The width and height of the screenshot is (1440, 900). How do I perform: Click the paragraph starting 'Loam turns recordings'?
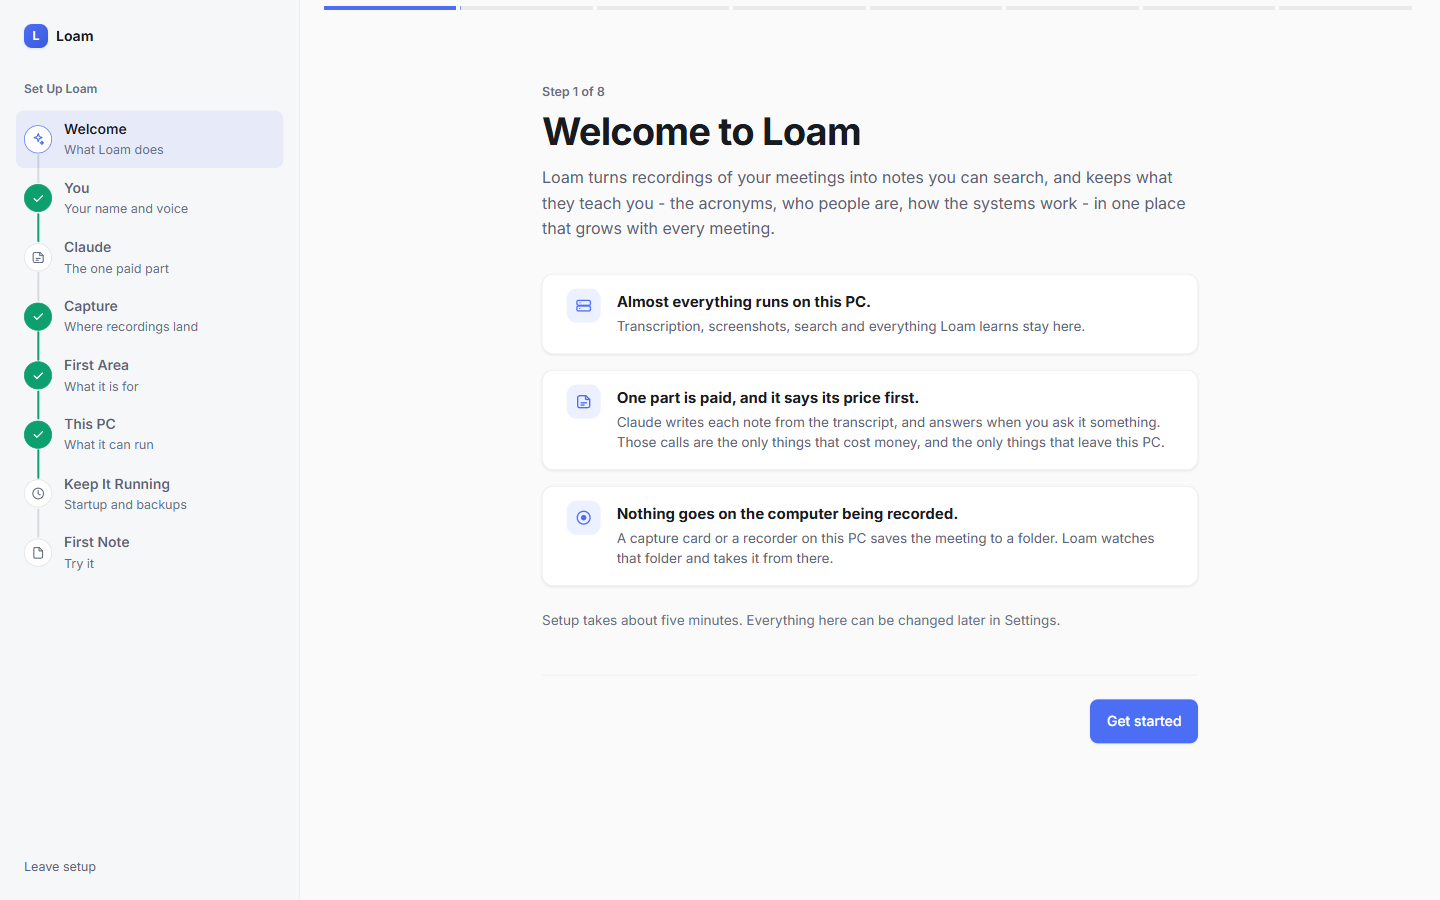(864, 203)
